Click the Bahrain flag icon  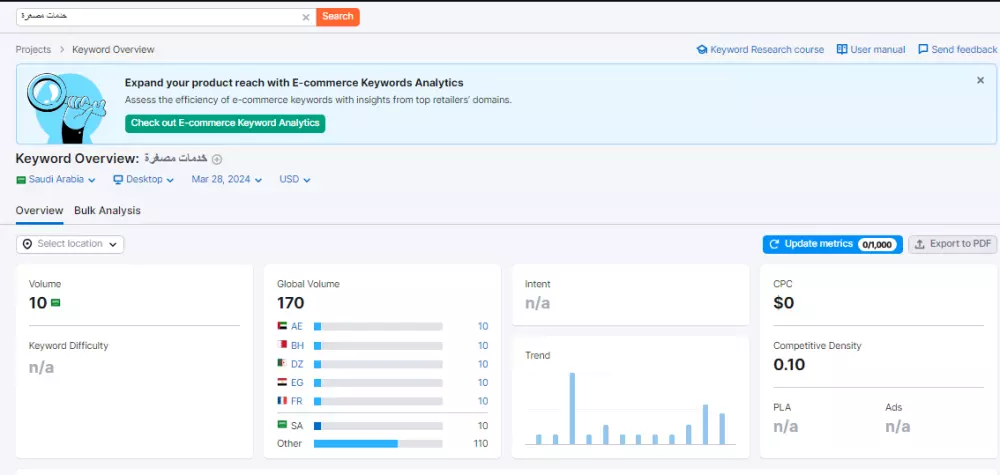[282, 344]
